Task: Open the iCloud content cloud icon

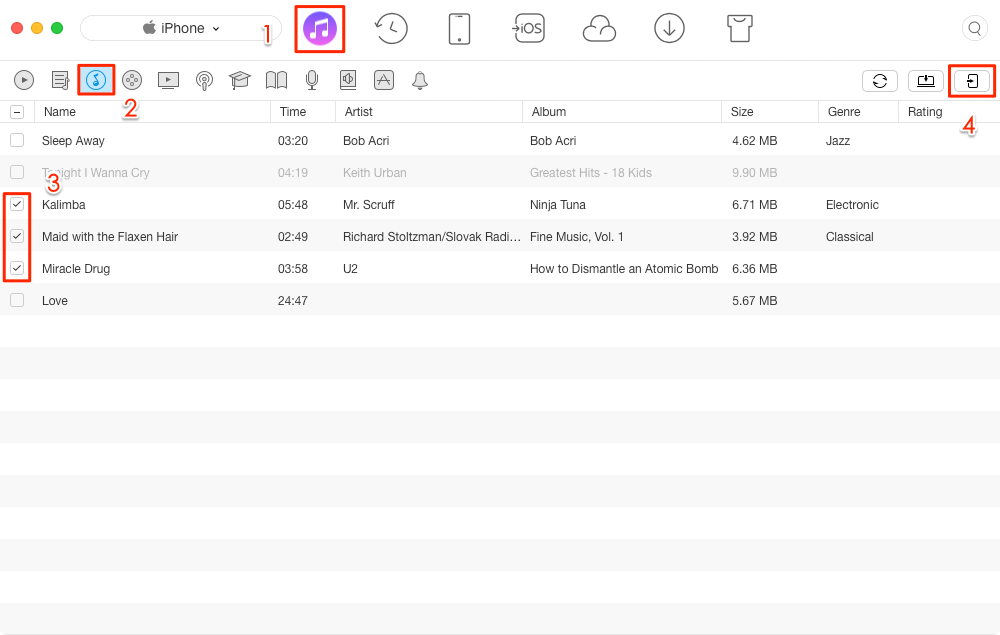Action: (599, 29)
